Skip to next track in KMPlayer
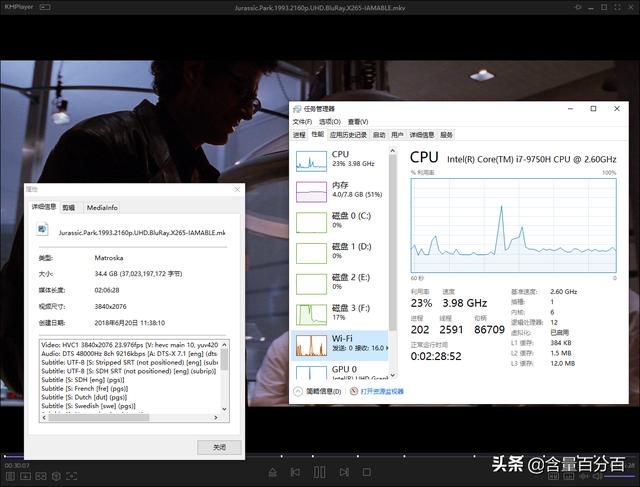This screenshot has height=487, width=640. pos(344,472)
